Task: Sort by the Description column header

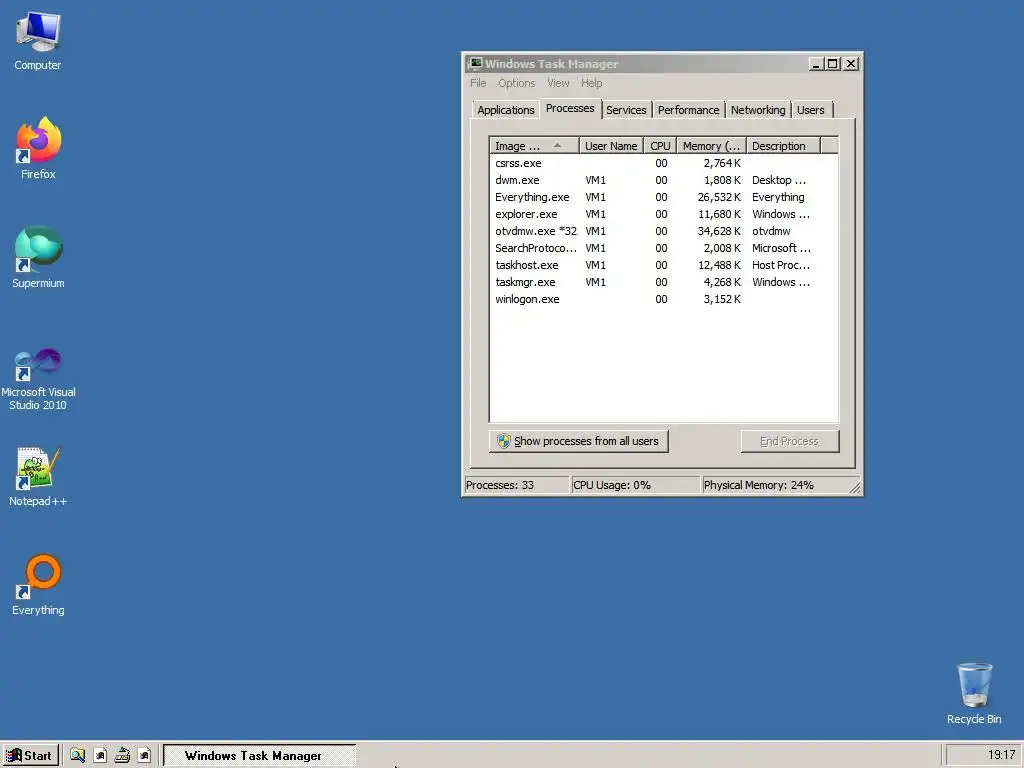Action: point(783,146)
